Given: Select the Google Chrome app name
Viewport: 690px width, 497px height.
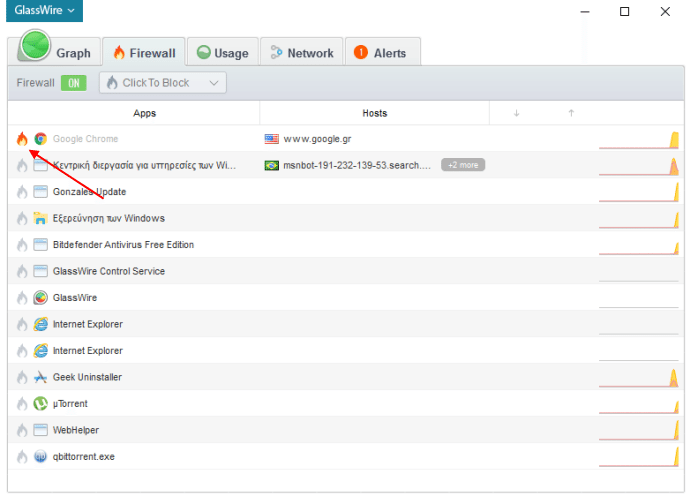Looking at the screenshot, I should 85,139.
